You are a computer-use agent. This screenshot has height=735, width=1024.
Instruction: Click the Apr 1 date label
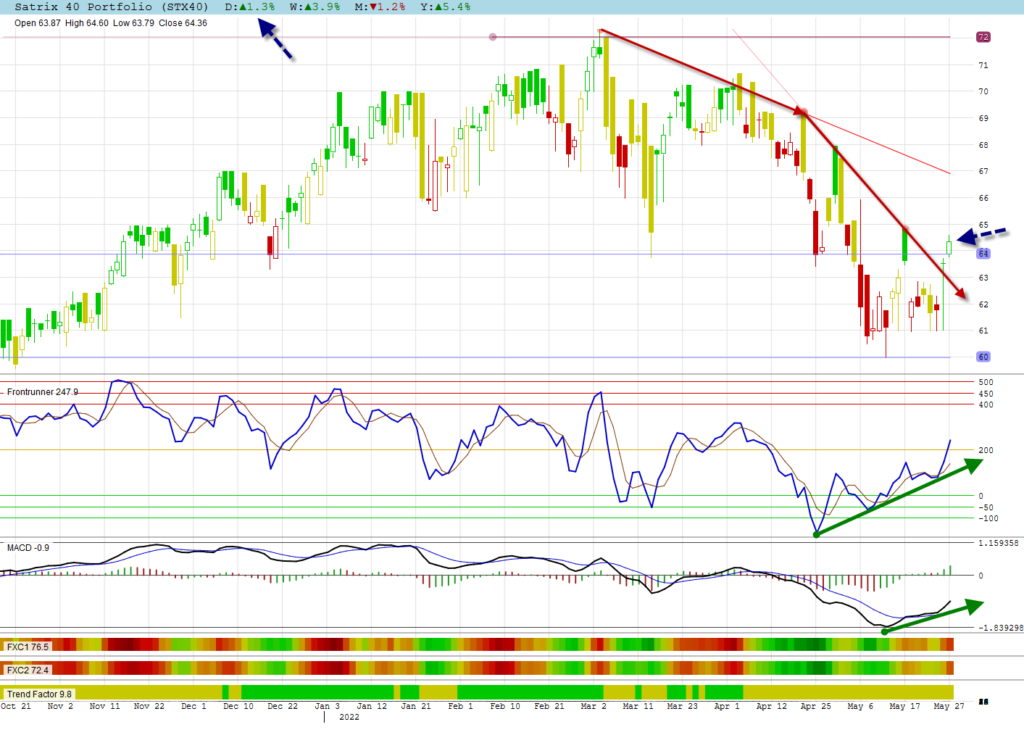point(727,706)
